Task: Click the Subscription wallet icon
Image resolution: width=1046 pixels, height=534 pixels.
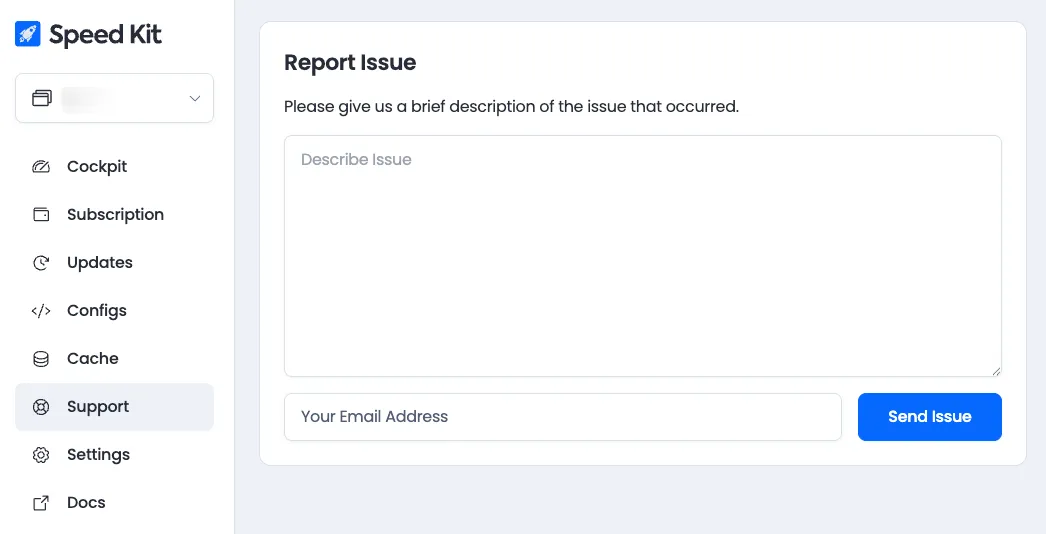Action: coord(41,214)
